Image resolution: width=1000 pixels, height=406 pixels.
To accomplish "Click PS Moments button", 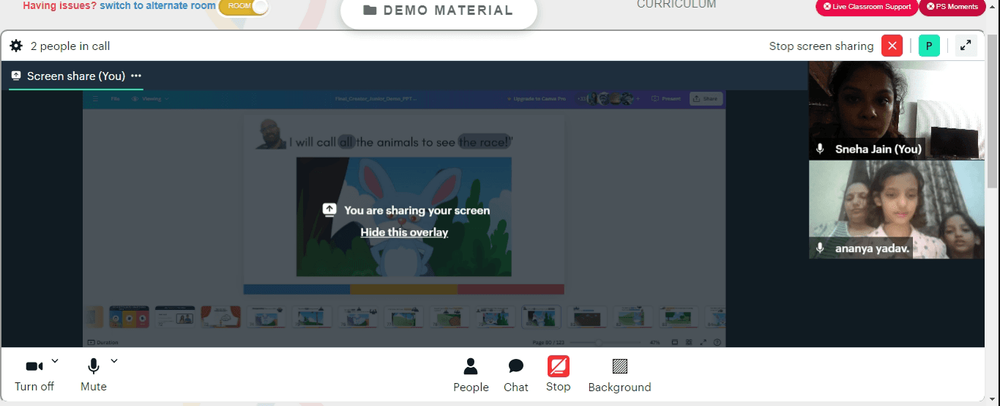I will pos(952,6).
